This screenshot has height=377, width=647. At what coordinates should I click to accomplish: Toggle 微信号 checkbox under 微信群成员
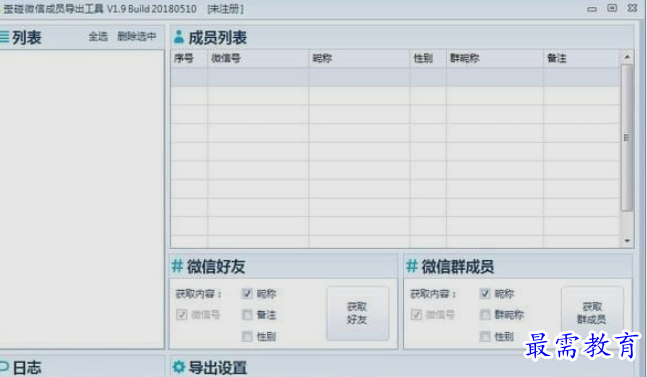416,315
